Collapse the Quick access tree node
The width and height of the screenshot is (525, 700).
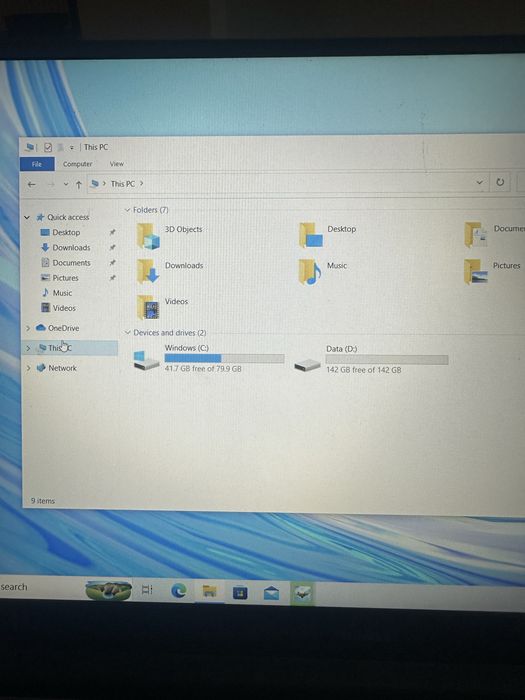coord(27,217)
